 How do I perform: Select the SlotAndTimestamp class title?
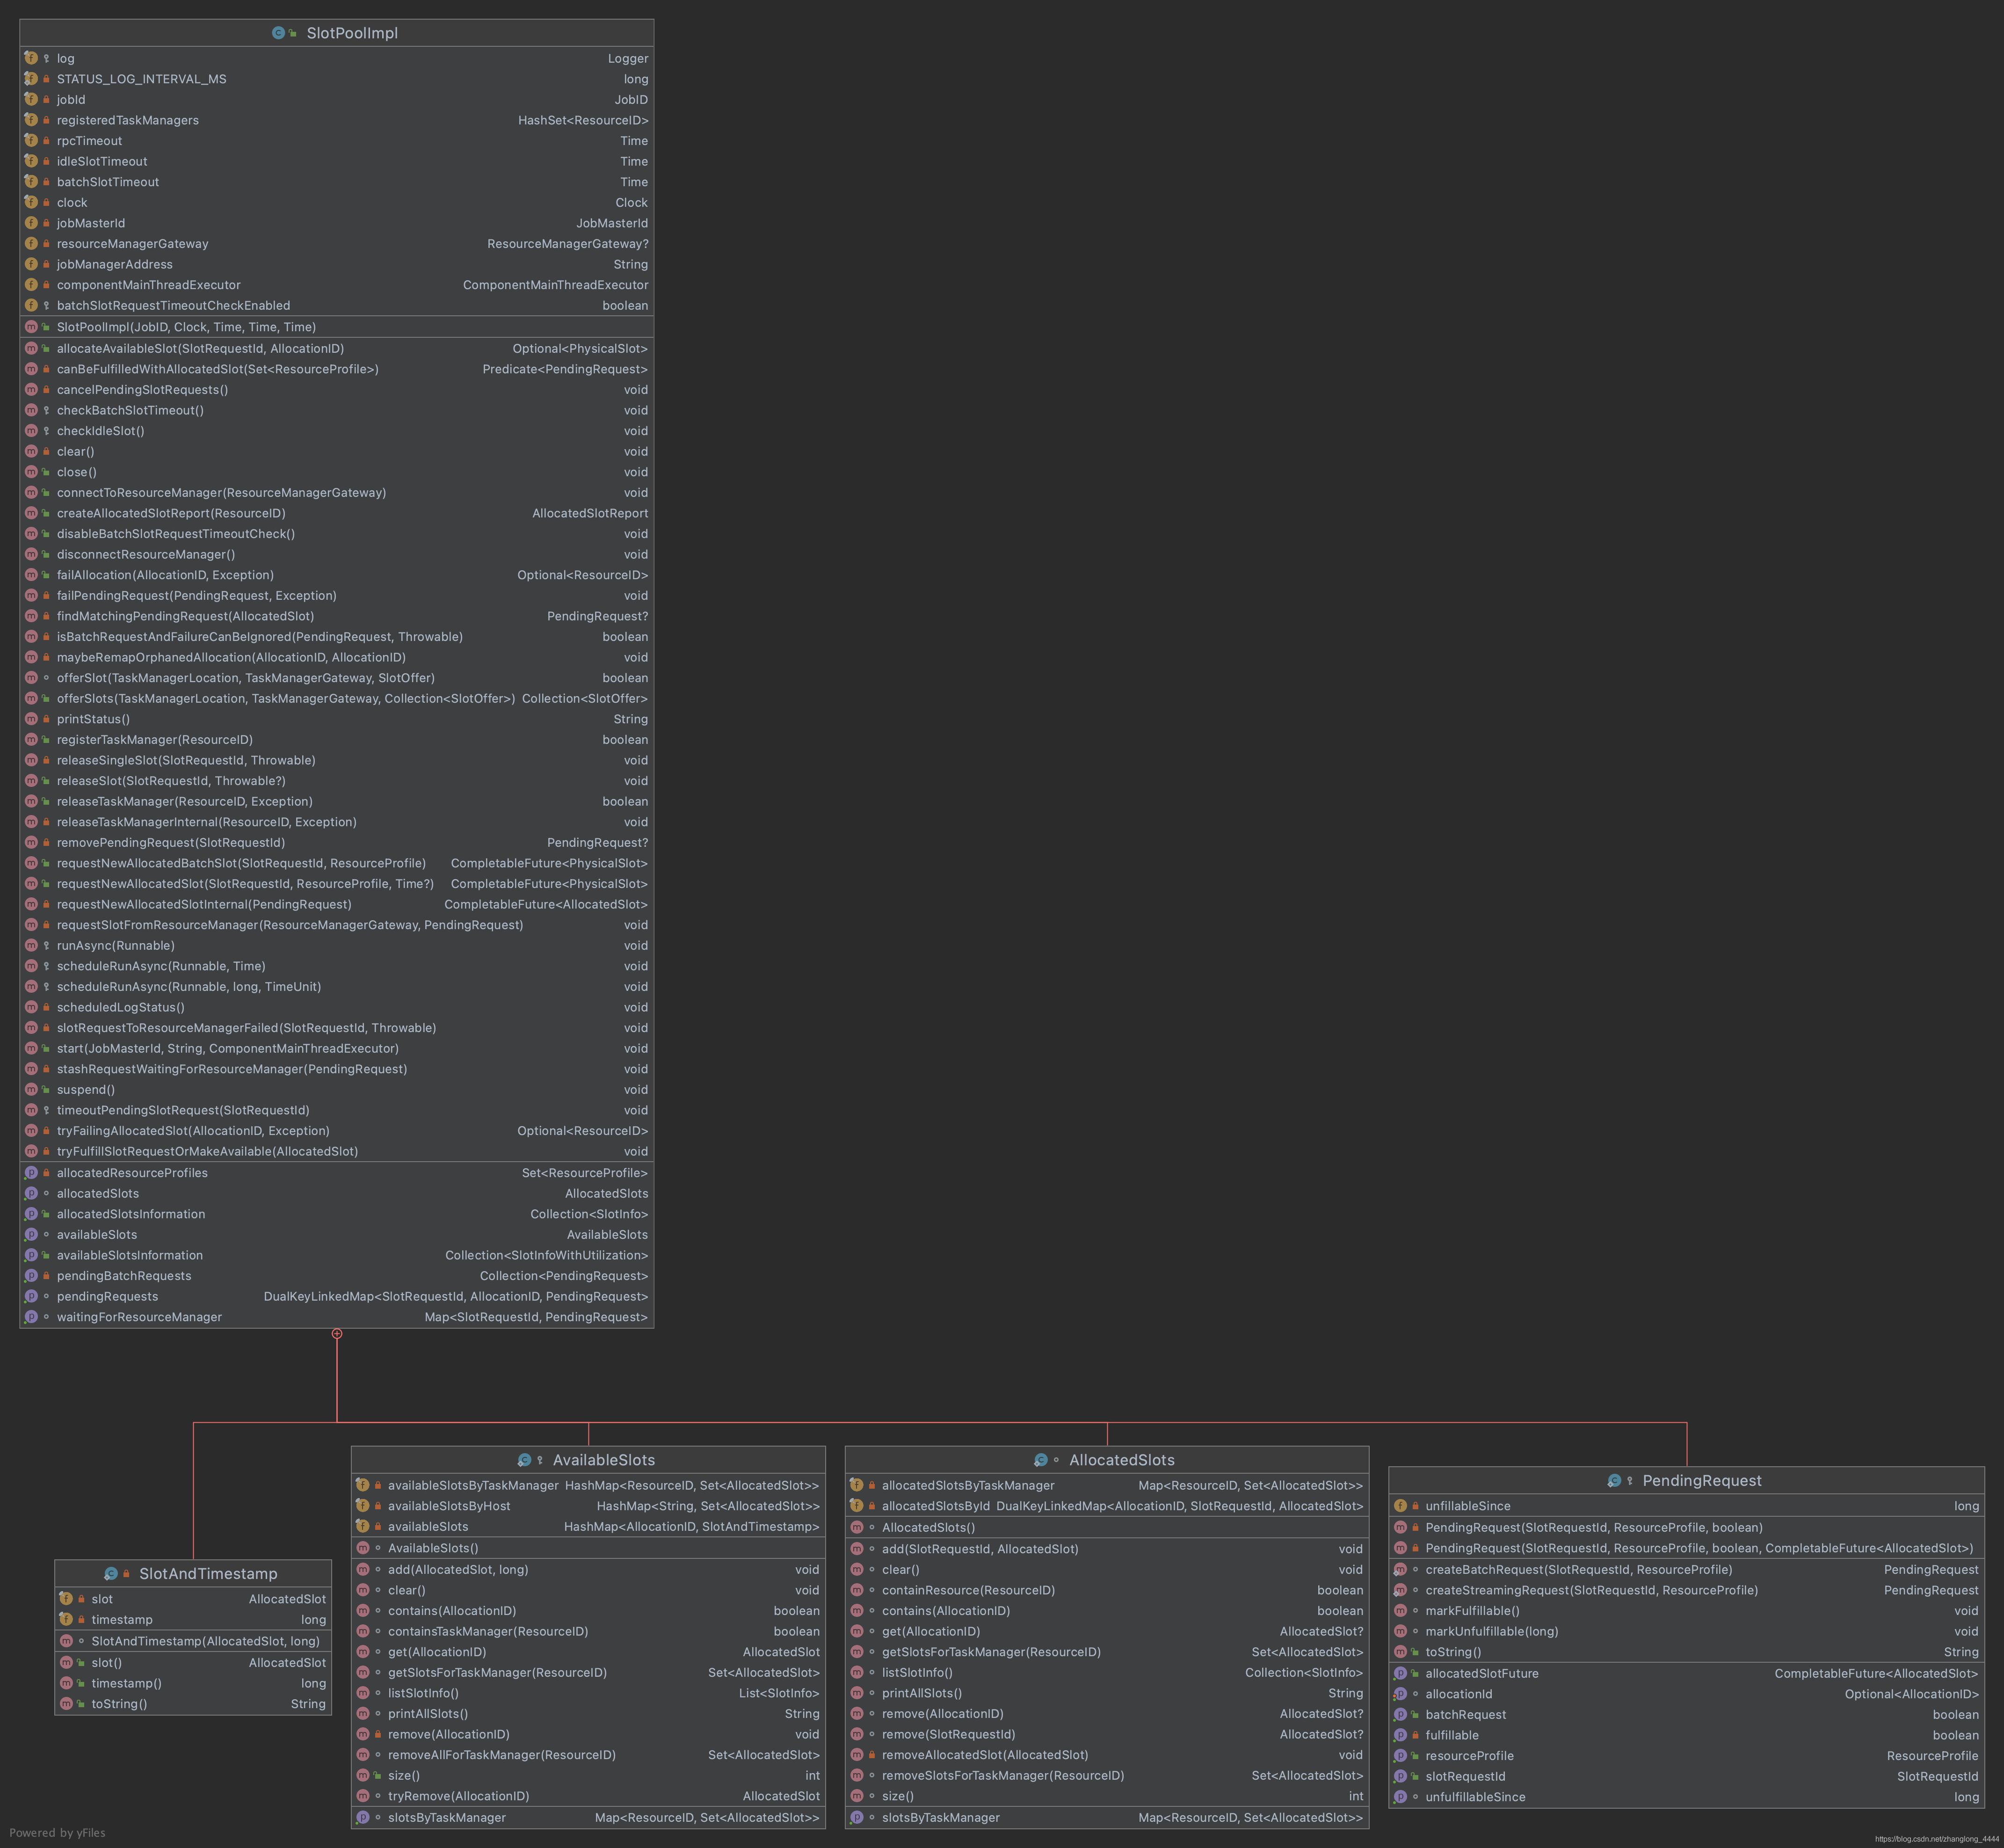click(208, 1574)
